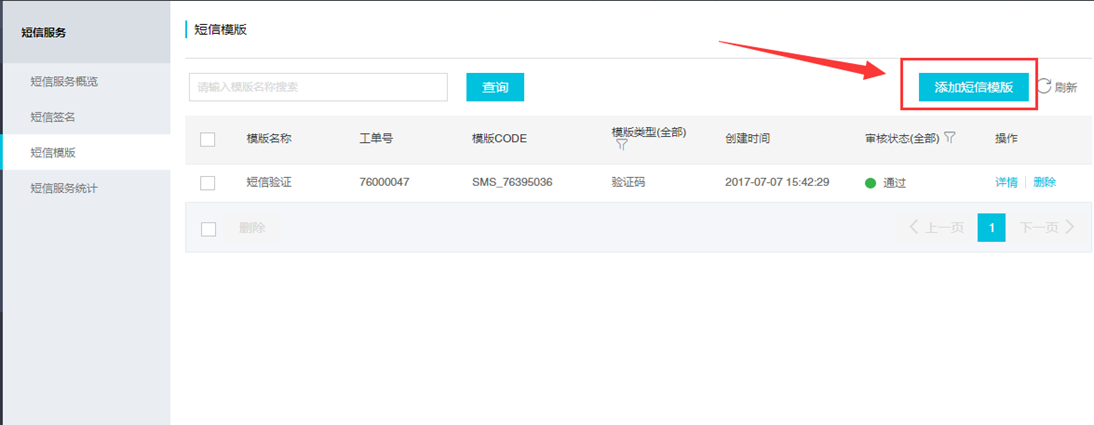Click the 删除 link in the 操作 column
The width and height of the screenshot is (1094, 425).
pyautogui.click(x=1044, y=182)
